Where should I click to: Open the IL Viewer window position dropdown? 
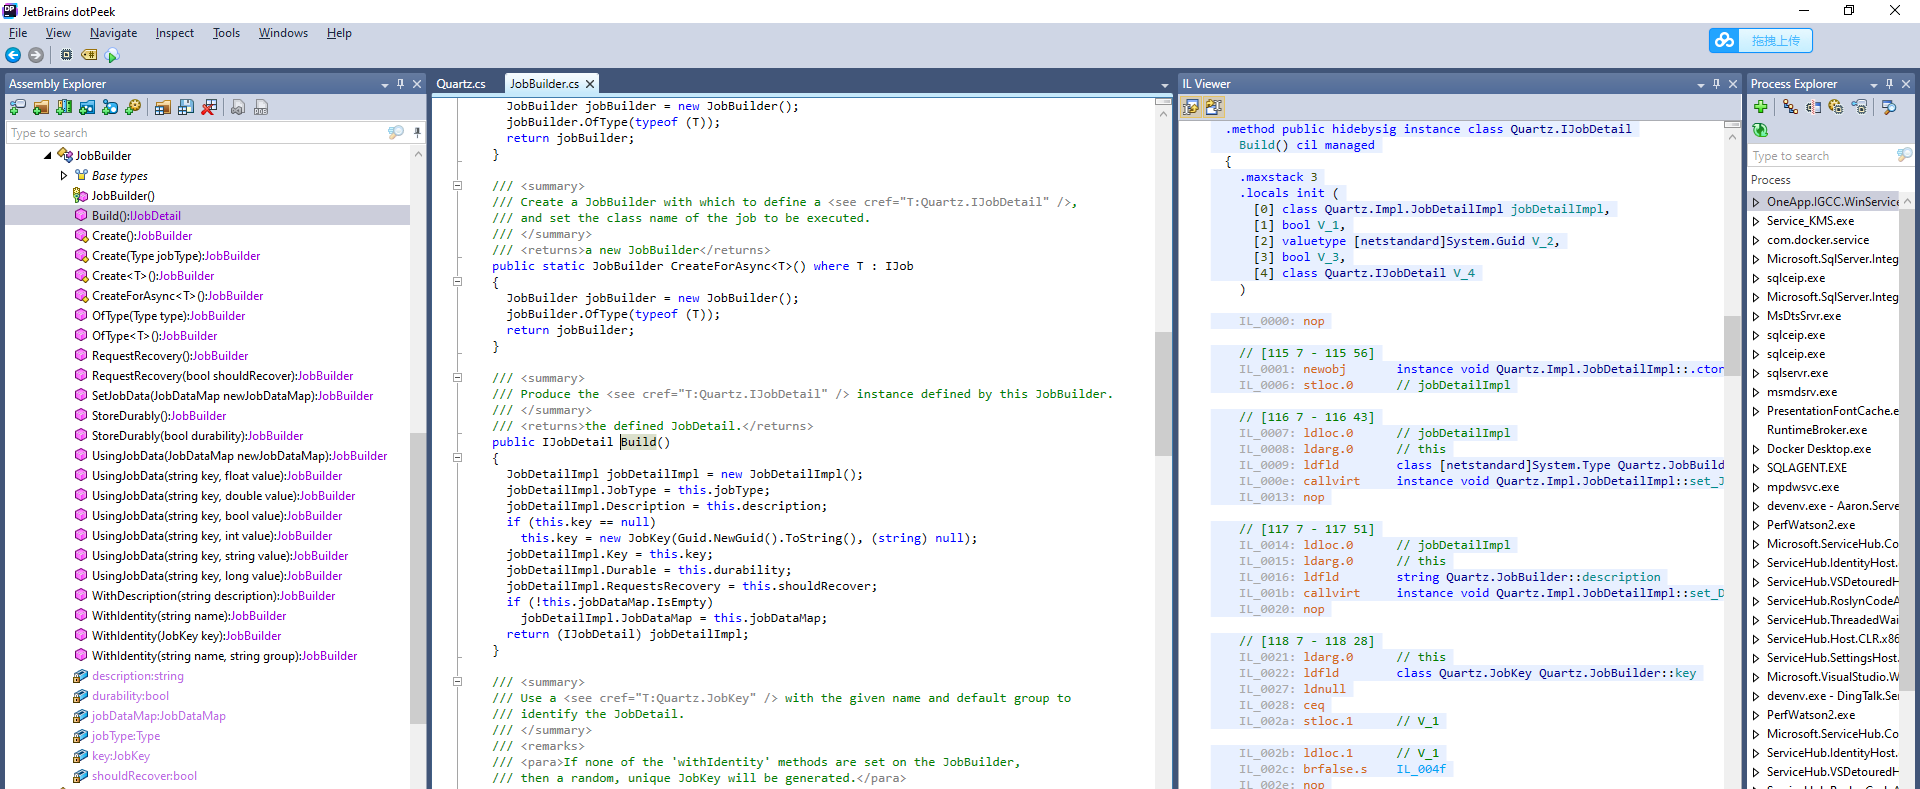click(x=1701, y=85)
